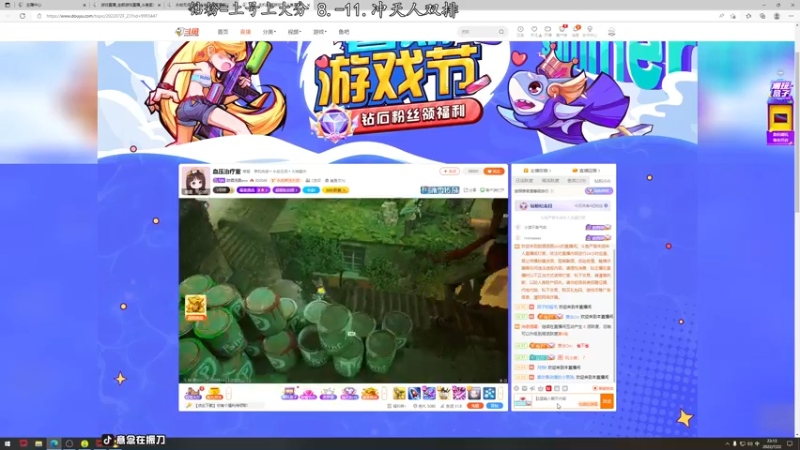Click the creator center lightbulb icon

[x=589, y=31]
